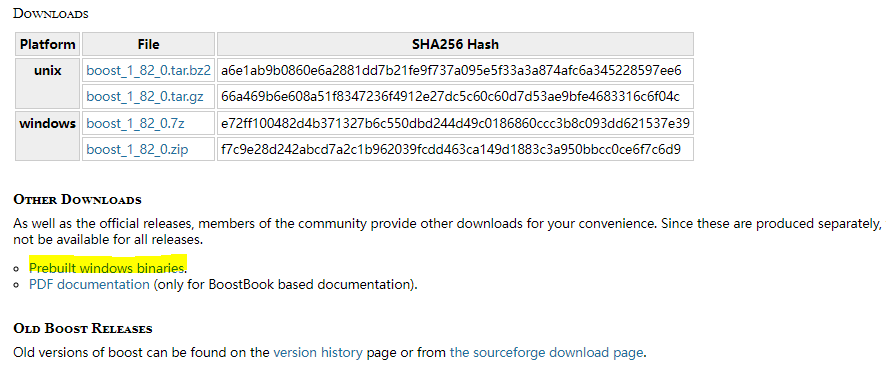This screenshot has width=886, height=377.
Task: Open the sourceforge download page link
Action: [546, 353]
